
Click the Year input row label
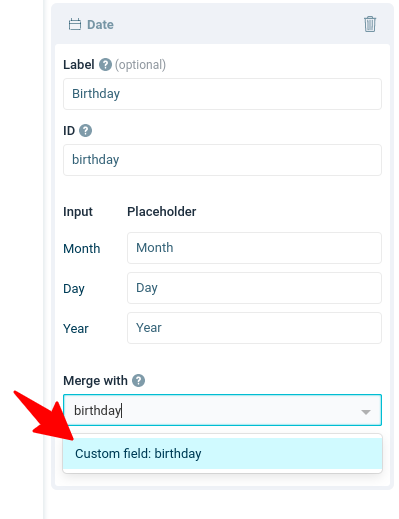click(76, 329)
